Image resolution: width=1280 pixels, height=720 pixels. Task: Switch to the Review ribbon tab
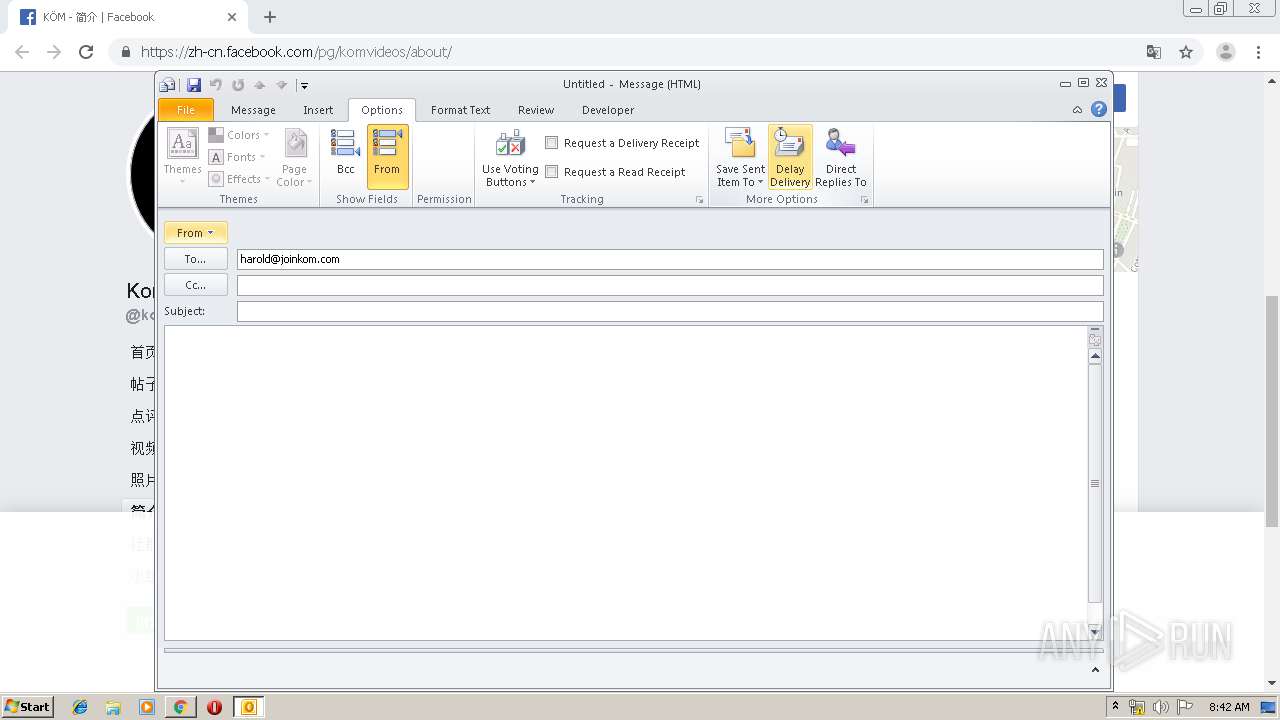(536, 110)
